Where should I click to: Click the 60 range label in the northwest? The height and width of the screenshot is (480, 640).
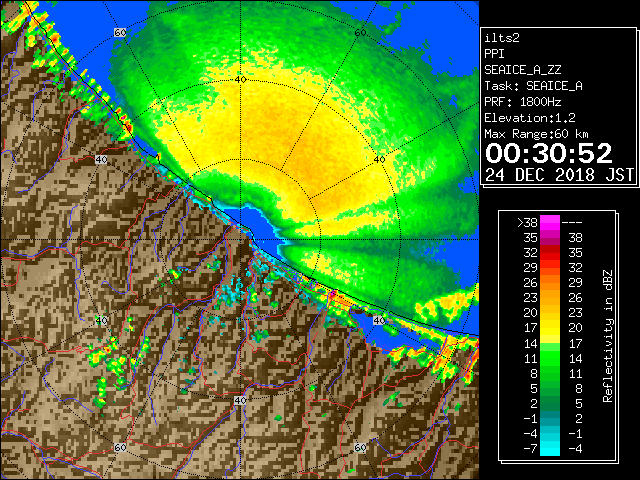point(120,33)
